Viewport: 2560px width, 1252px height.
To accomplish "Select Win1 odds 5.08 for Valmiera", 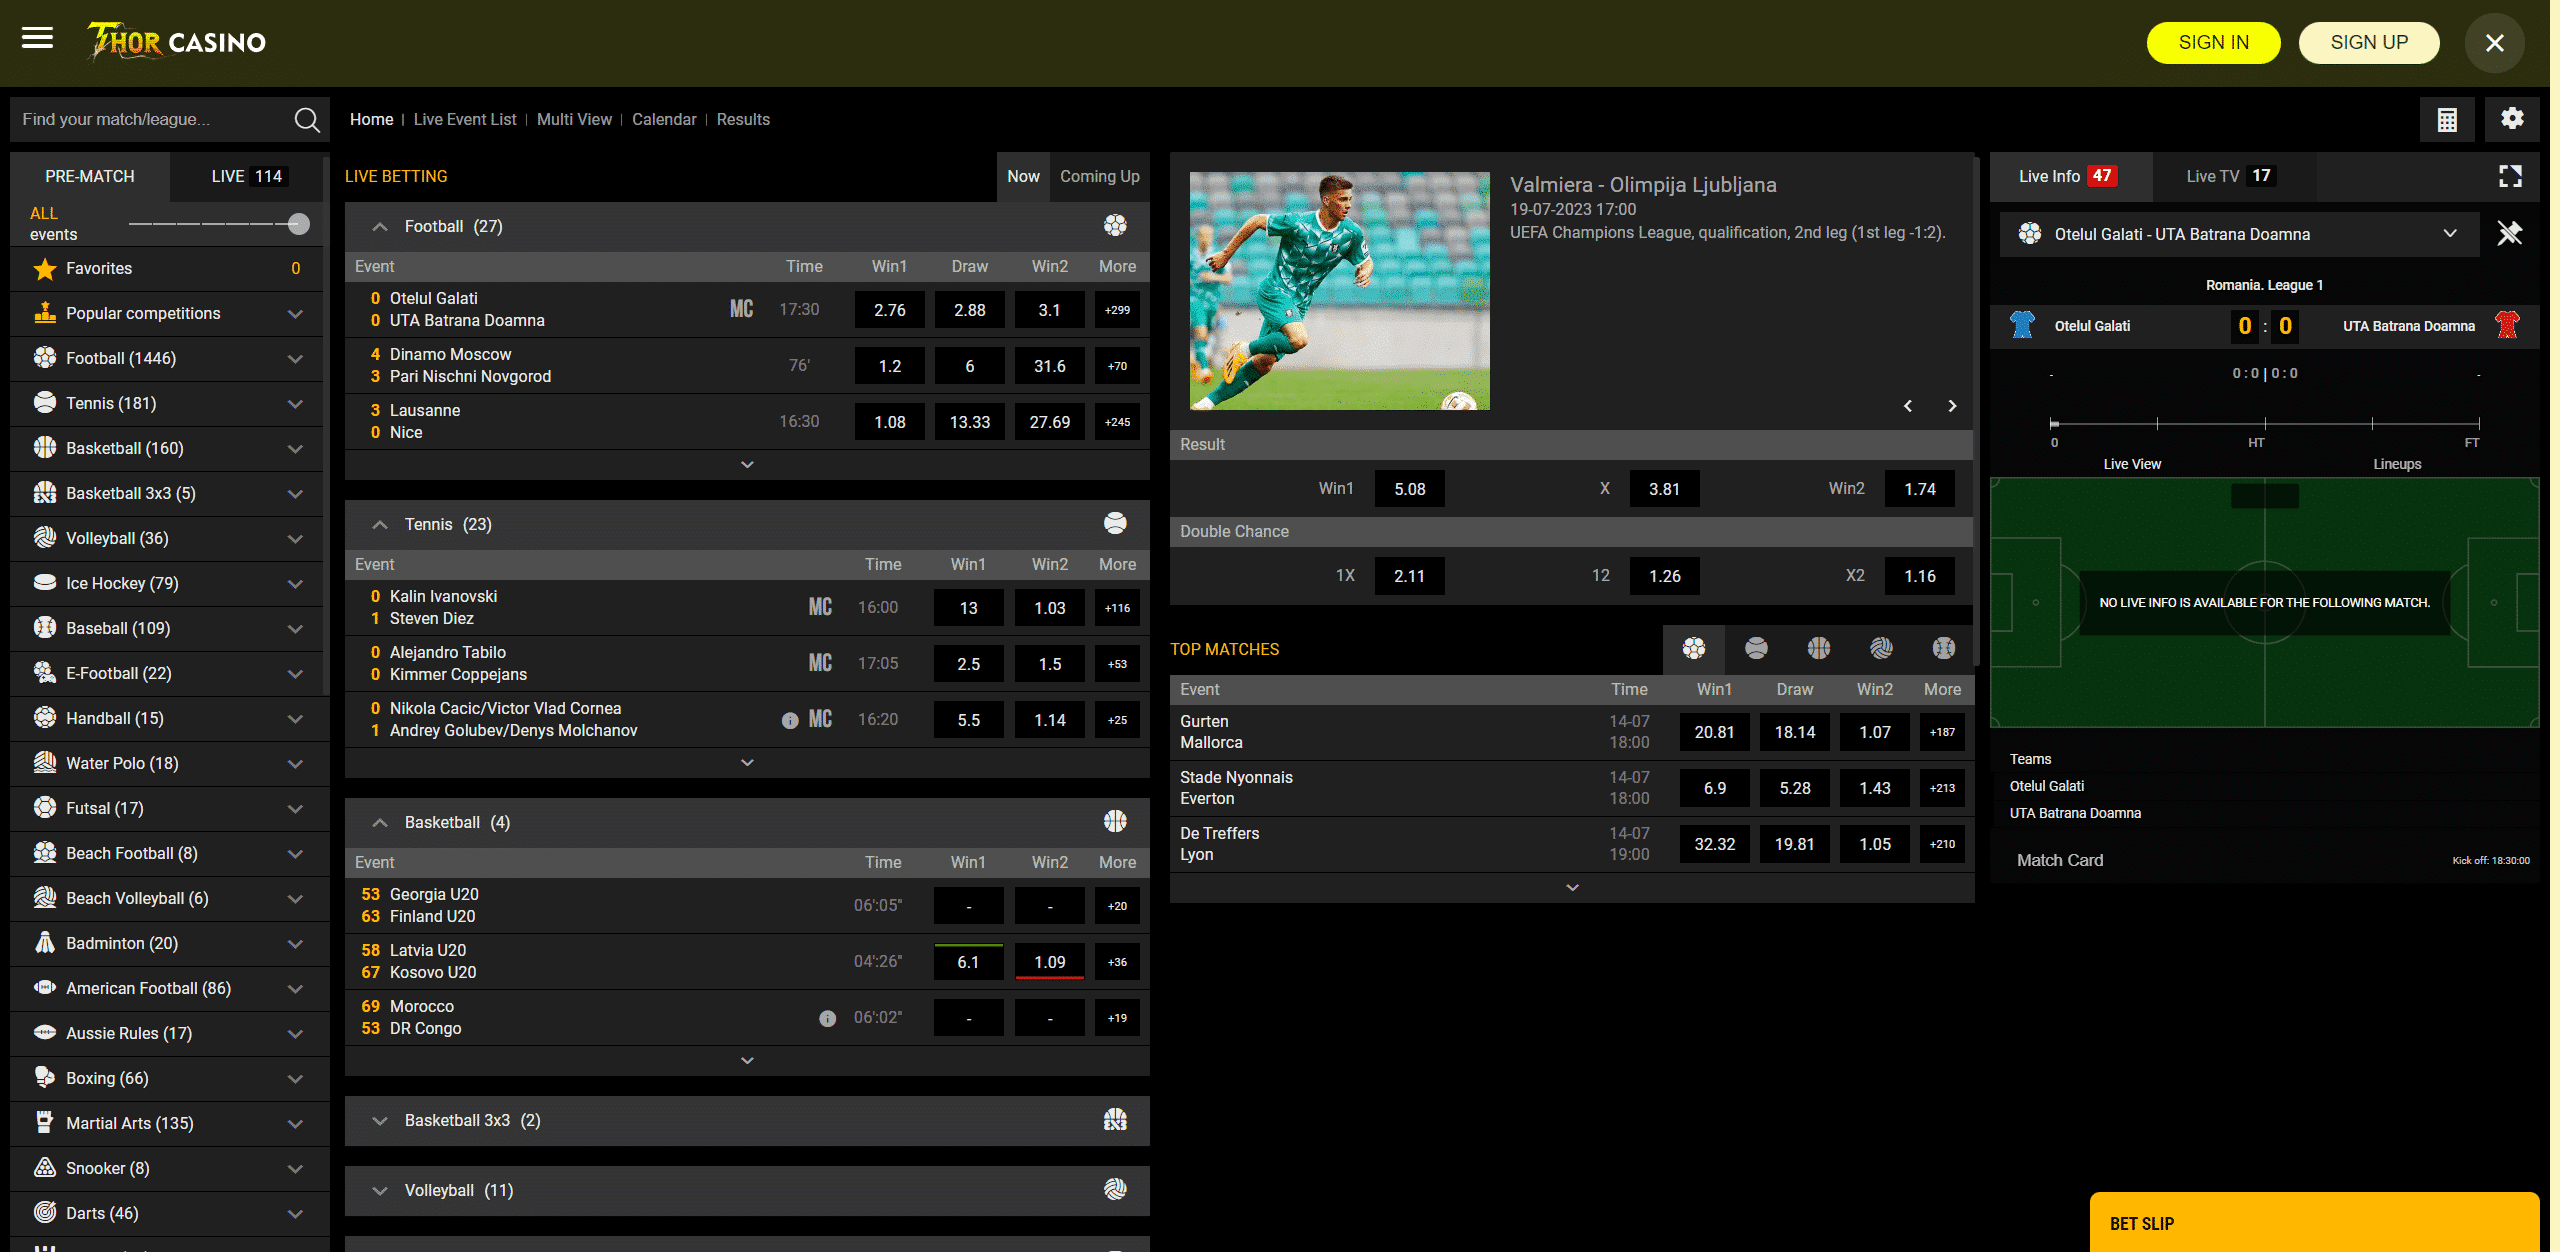I will pos(1410,490).
